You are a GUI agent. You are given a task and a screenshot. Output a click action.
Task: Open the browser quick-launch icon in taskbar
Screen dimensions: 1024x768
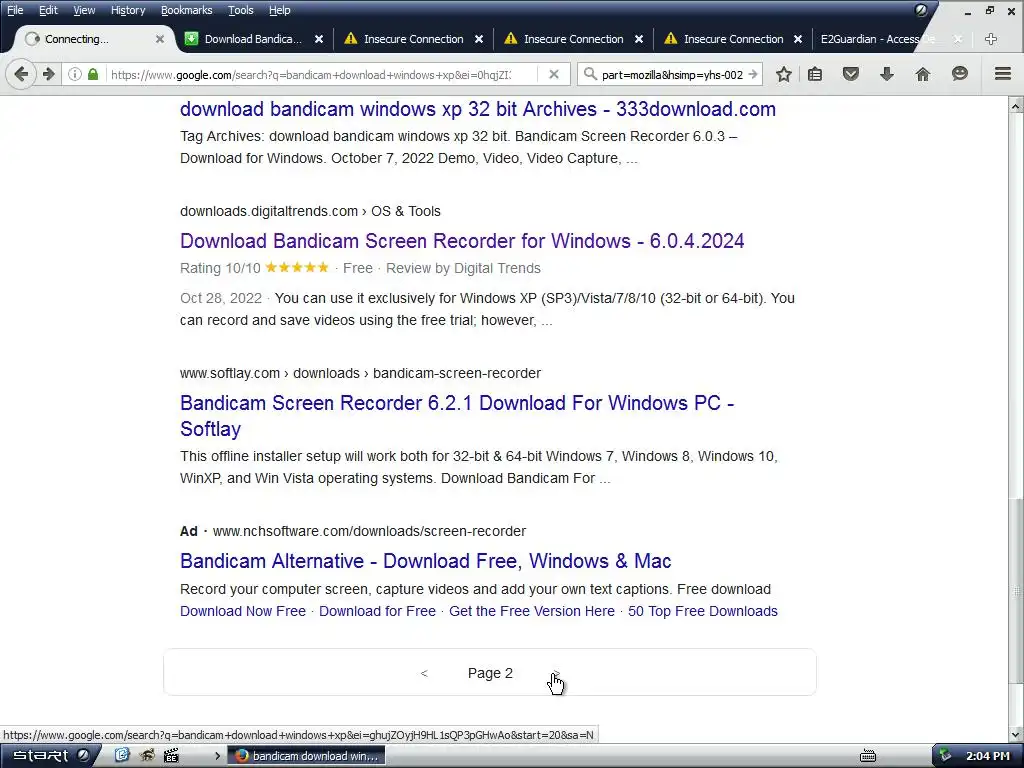[x=121, y=756]
